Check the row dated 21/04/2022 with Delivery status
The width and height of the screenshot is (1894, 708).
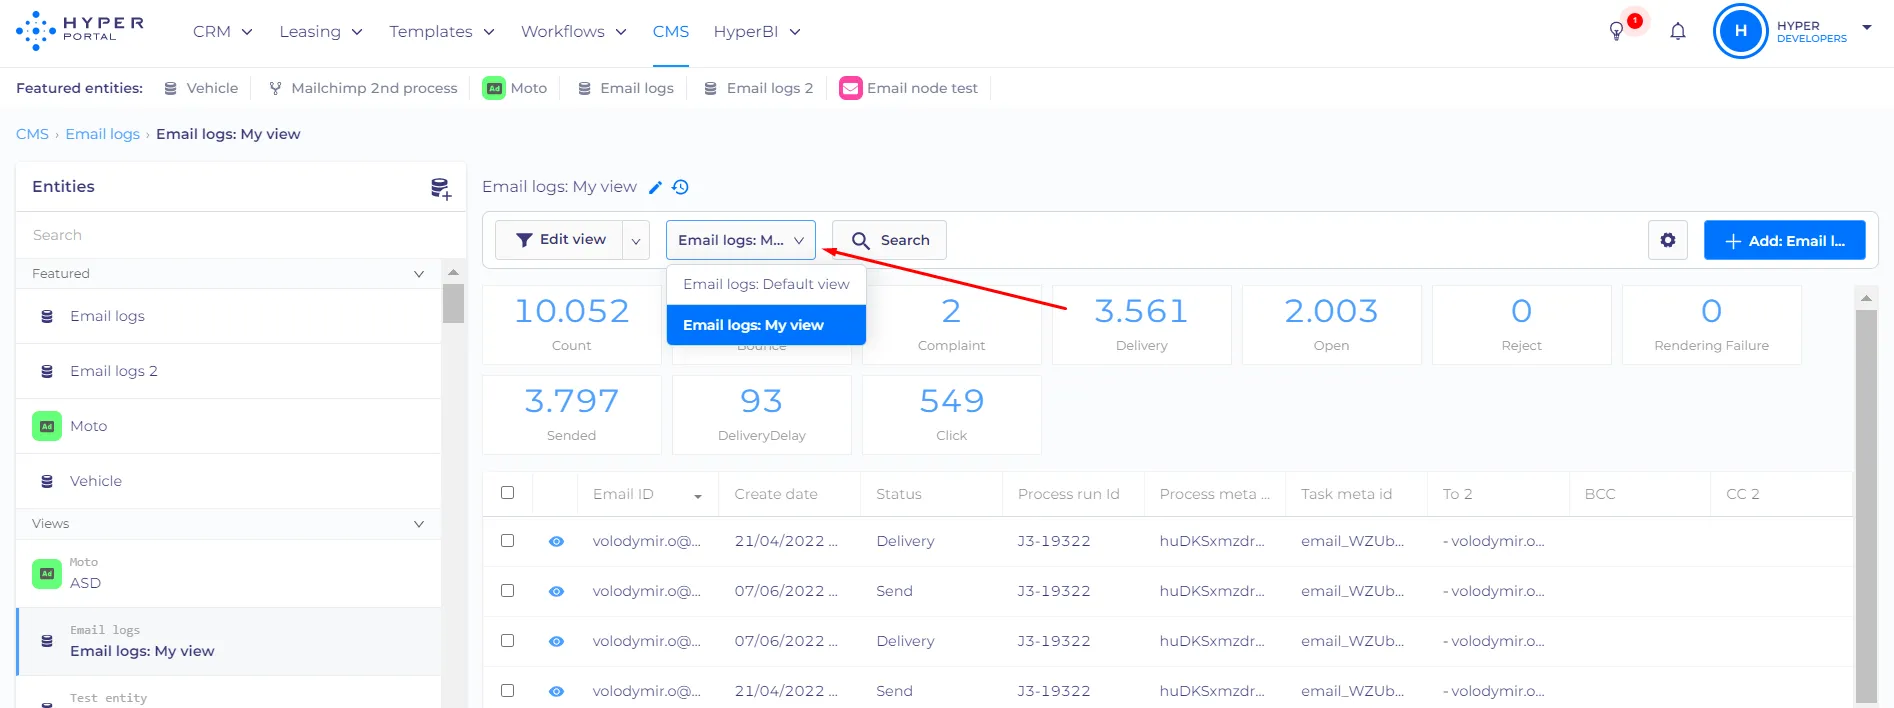tap(508, 541)
